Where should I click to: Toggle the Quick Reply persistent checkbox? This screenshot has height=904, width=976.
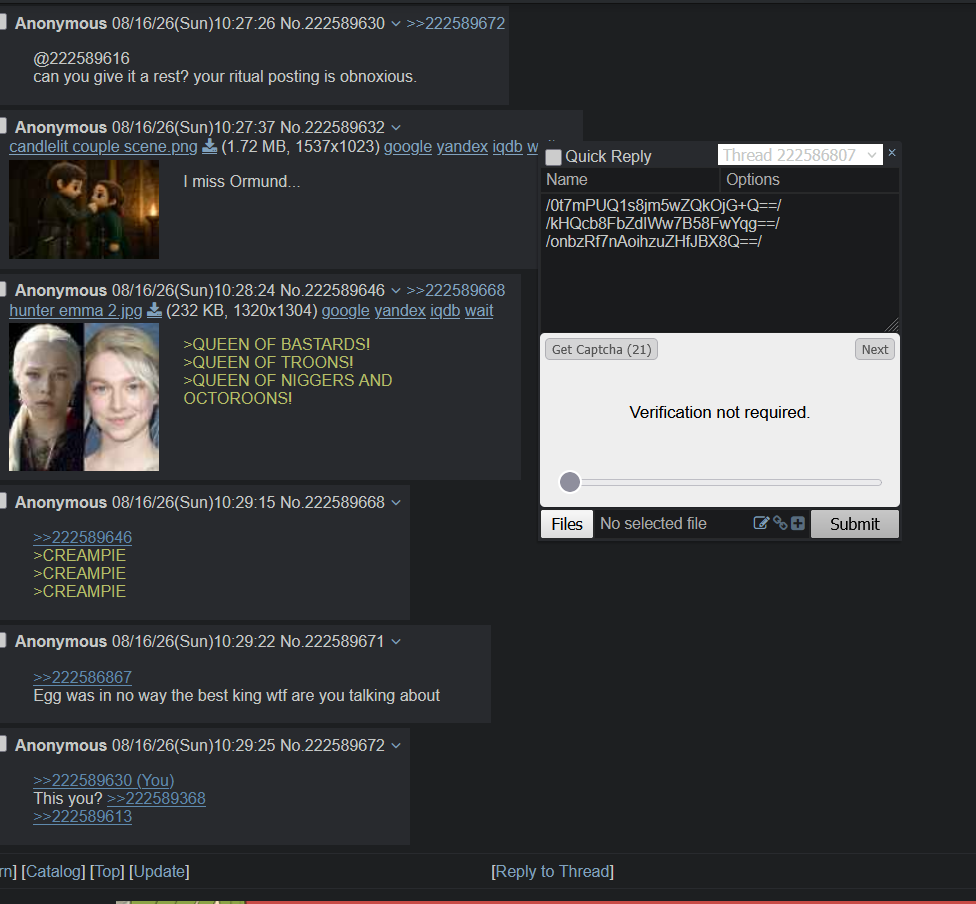pos(553,157)
